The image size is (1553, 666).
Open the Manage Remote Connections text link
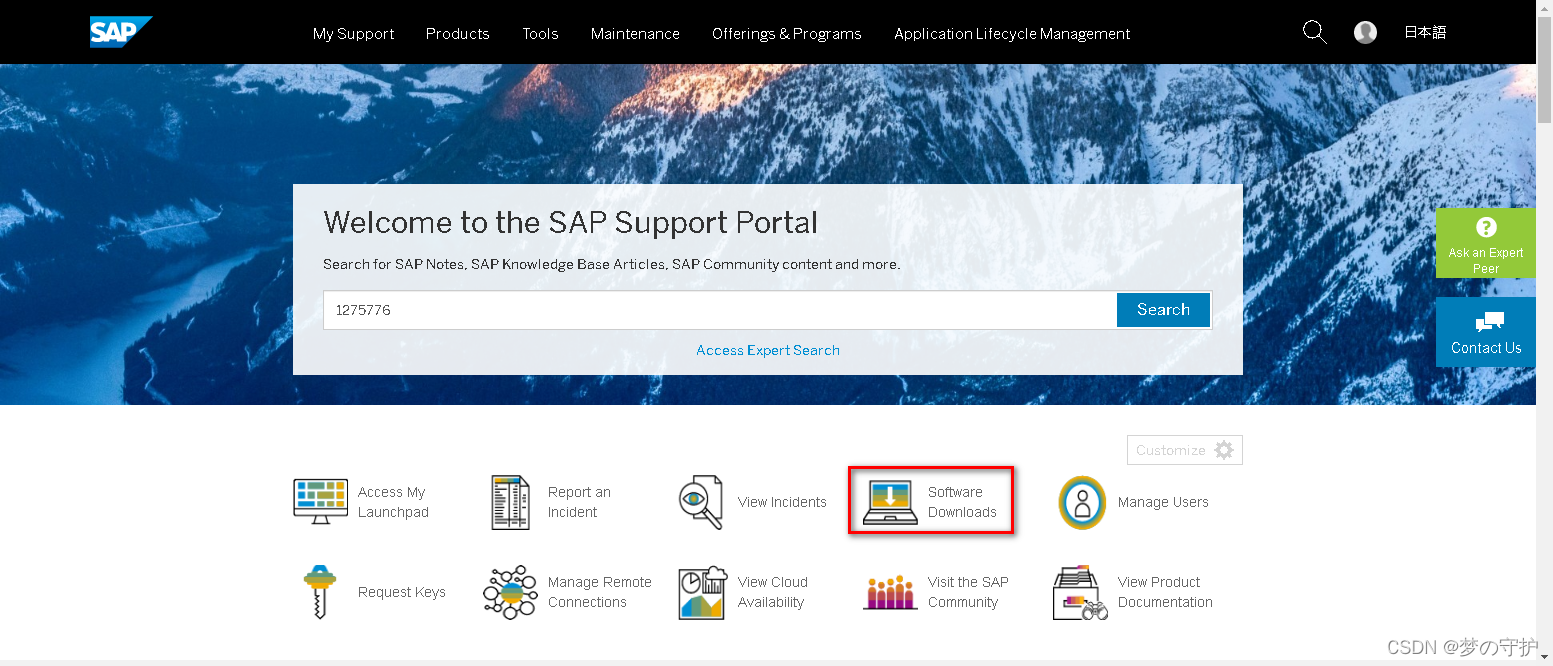click(599, 592)
